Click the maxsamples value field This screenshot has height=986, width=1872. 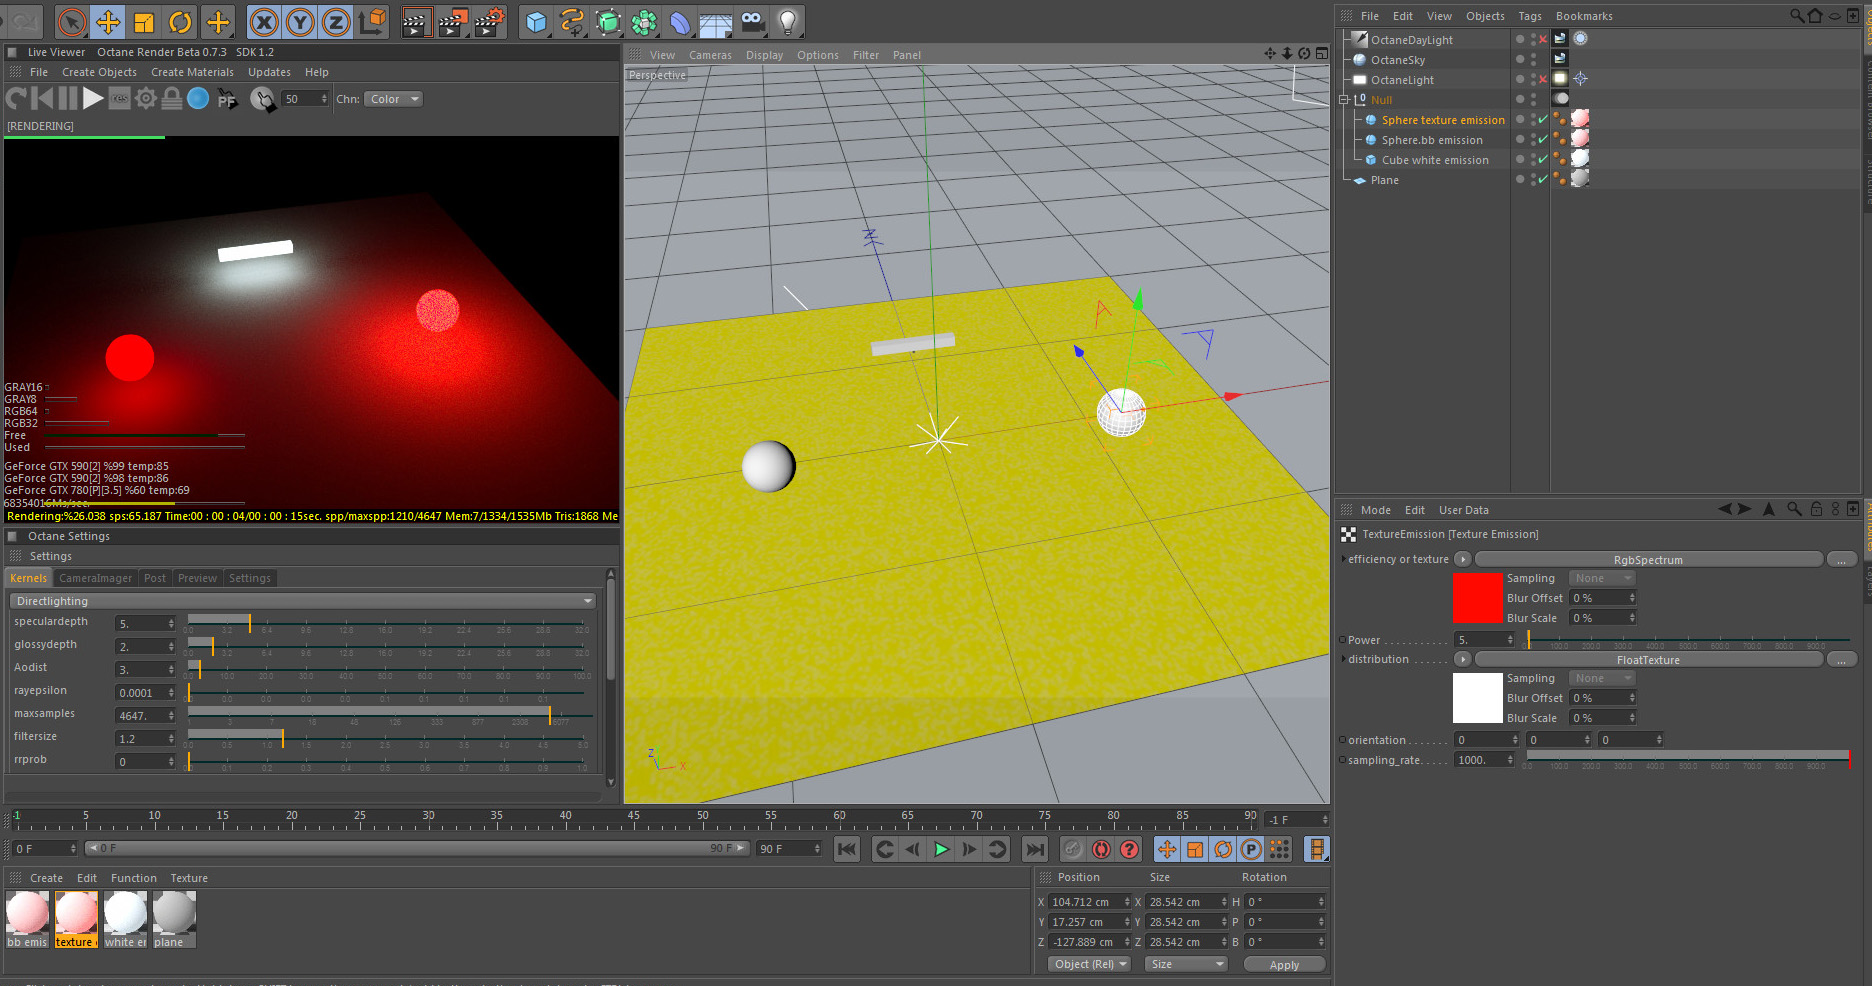[146, 716]
